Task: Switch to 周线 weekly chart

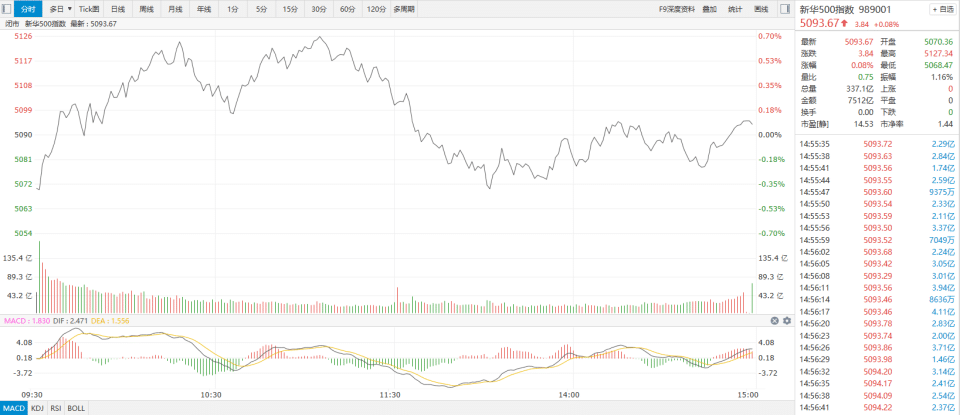Action: coord(147,9)
